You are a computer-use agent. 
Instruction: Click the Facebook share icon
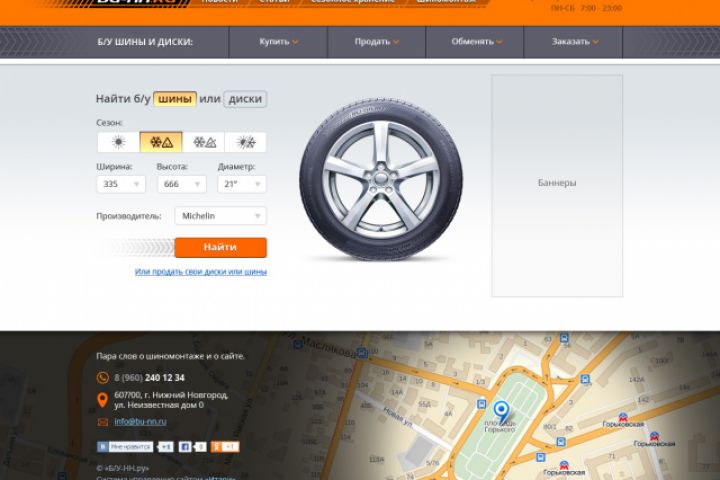185,446
